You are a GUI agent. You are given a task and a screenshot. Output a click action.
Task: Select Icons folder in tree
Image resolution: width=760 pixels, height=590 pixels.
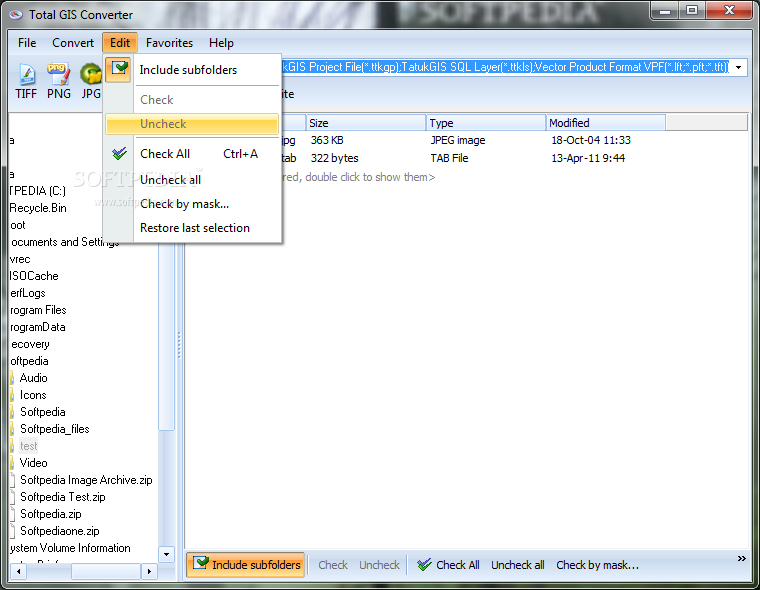(33, 395)
